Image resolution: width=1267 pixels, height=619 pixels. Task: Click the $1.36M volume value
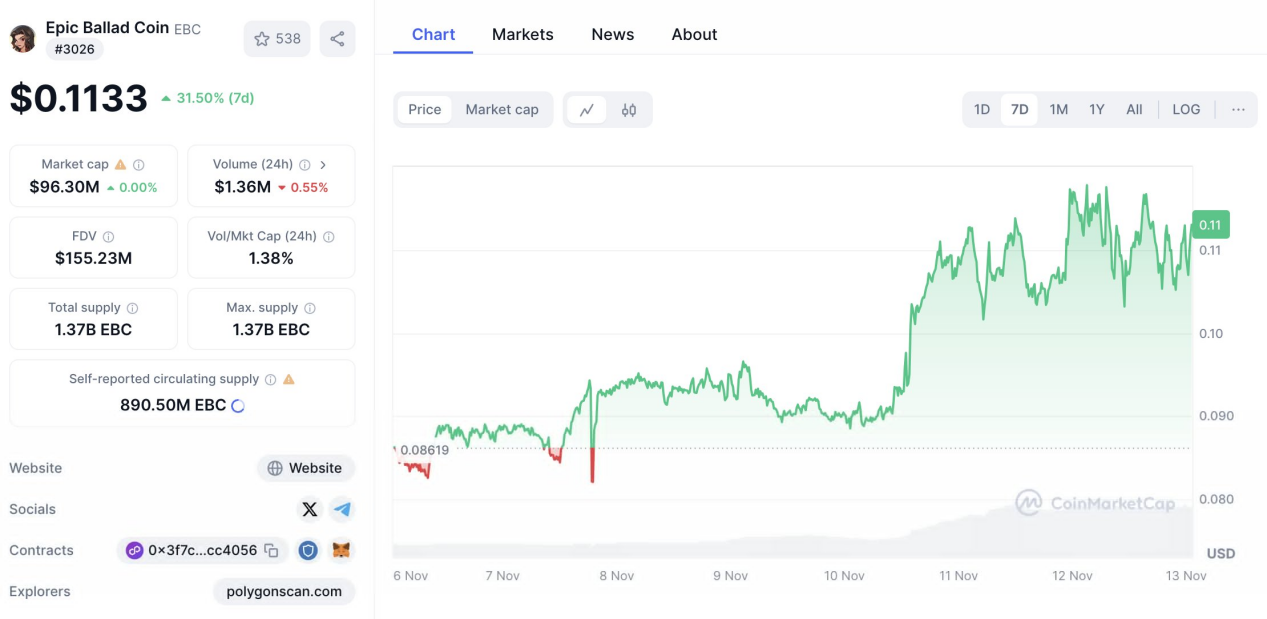(242, 187)
